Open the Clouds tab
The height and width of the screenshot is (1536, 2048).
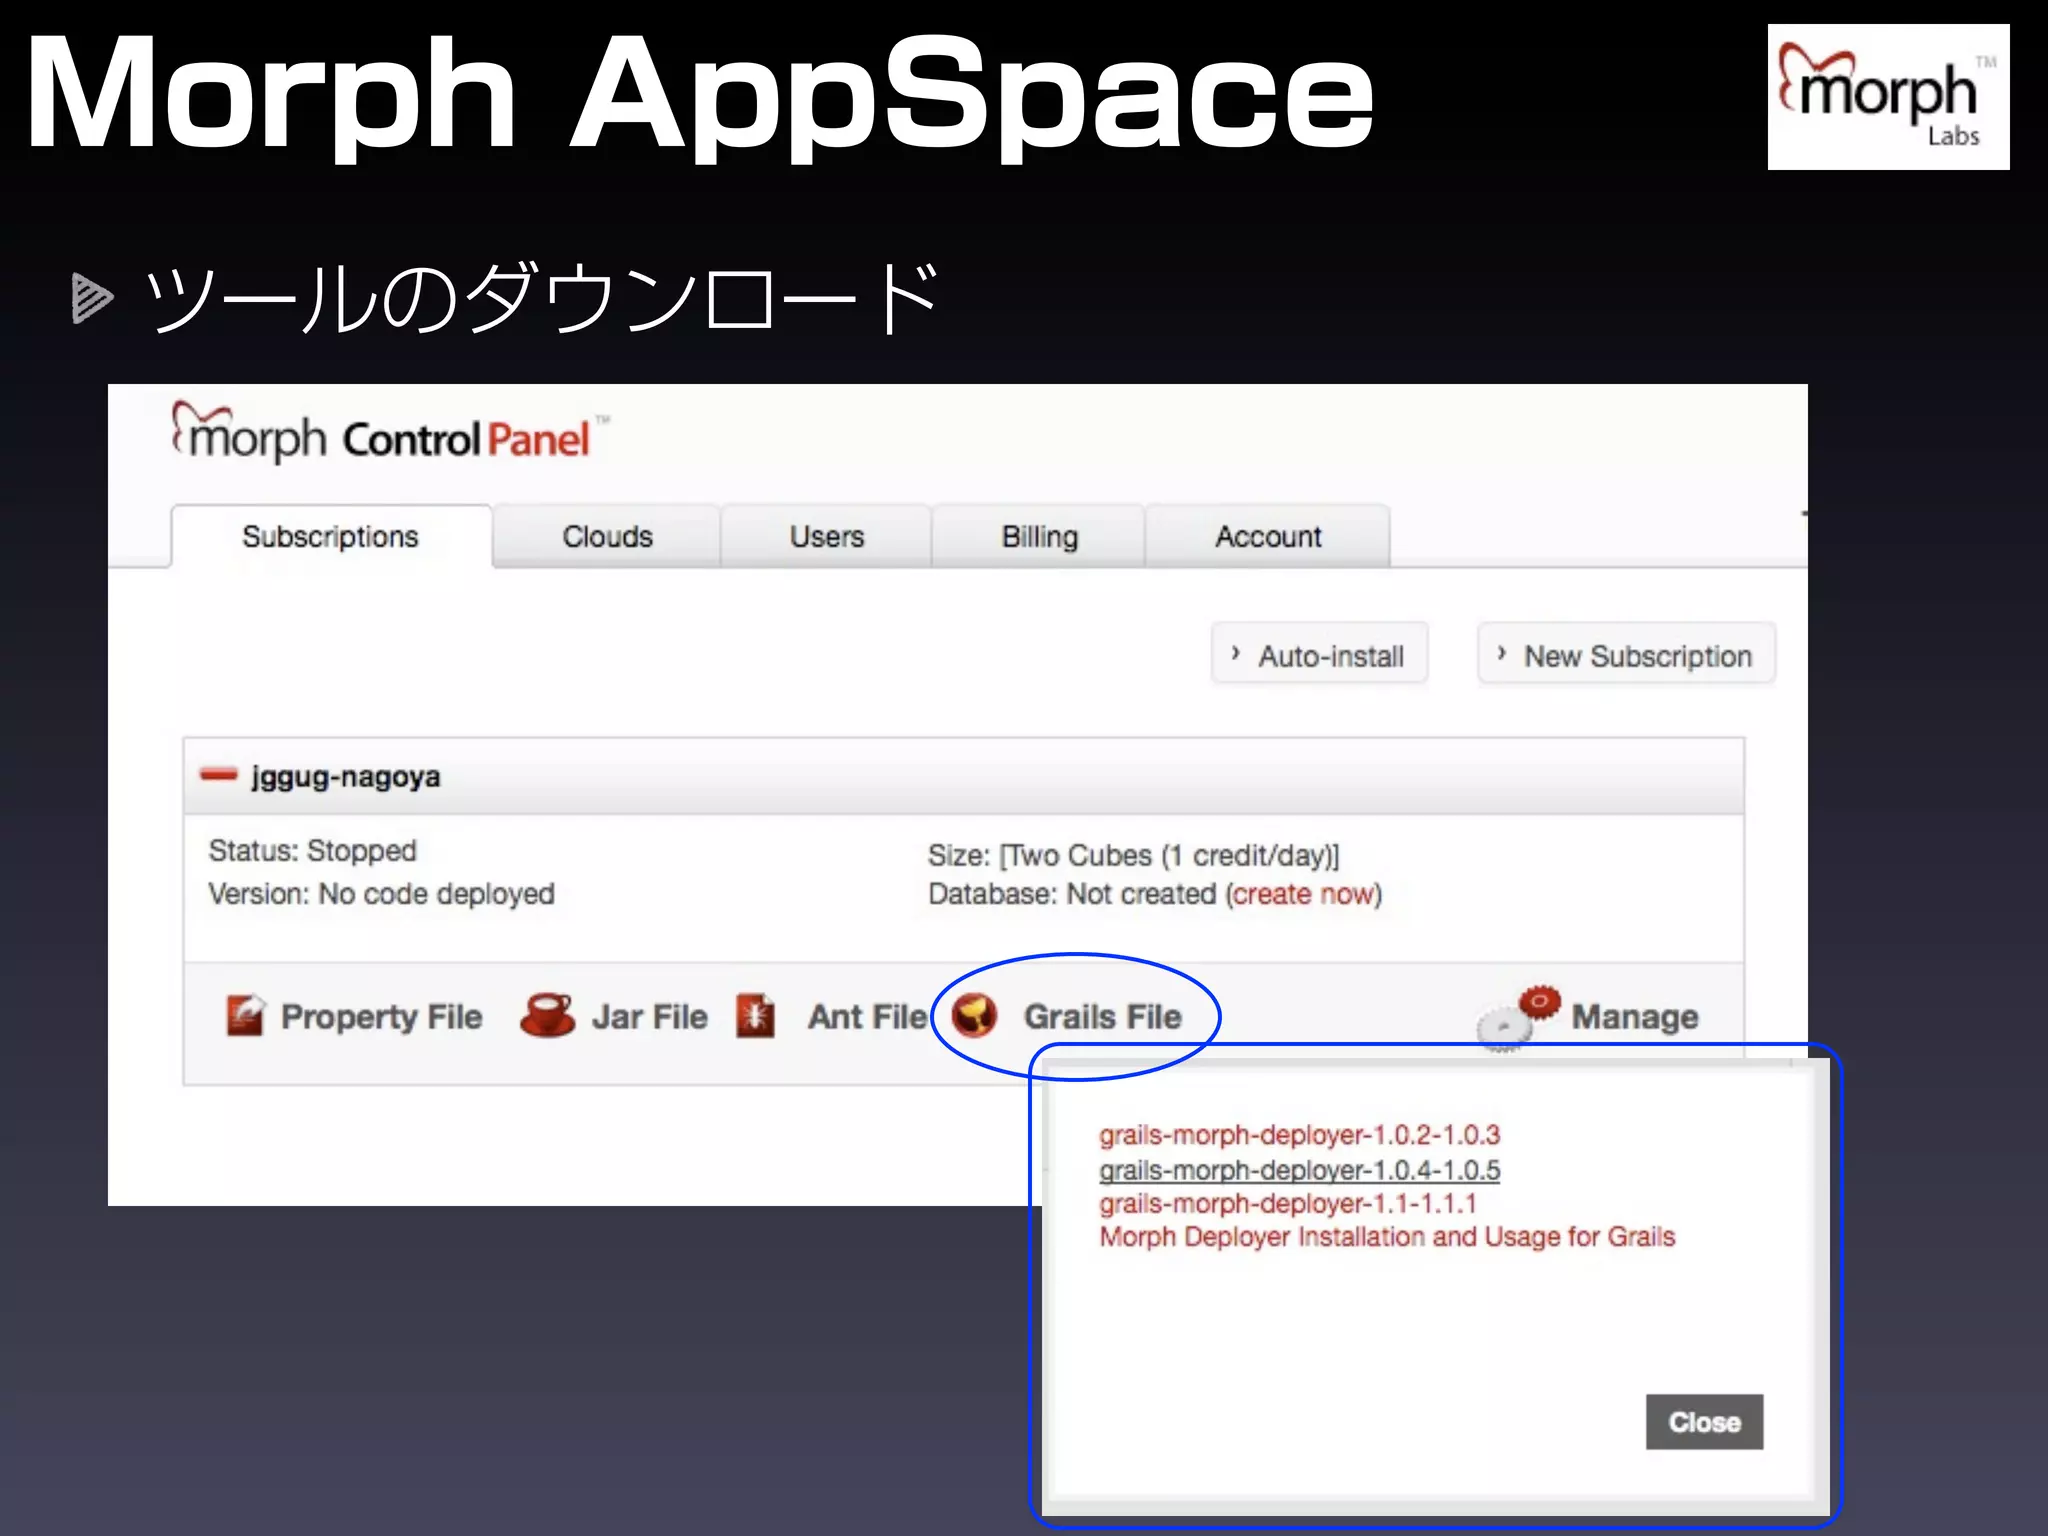[607, 537]
